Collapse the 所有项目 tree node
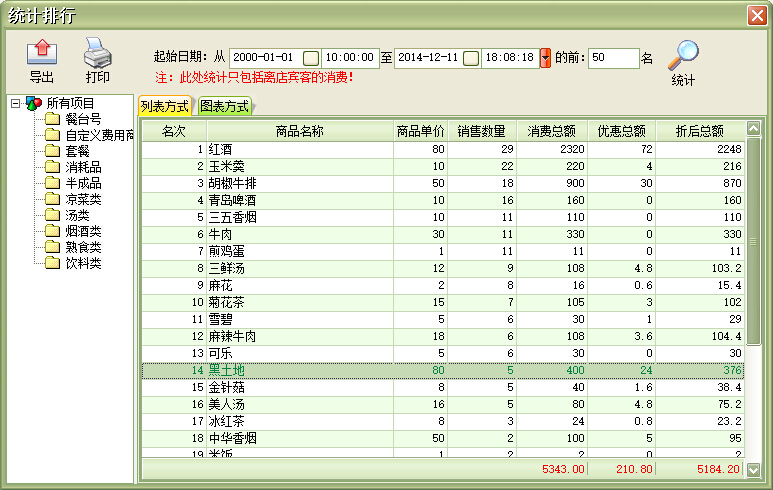 point(15,103)
